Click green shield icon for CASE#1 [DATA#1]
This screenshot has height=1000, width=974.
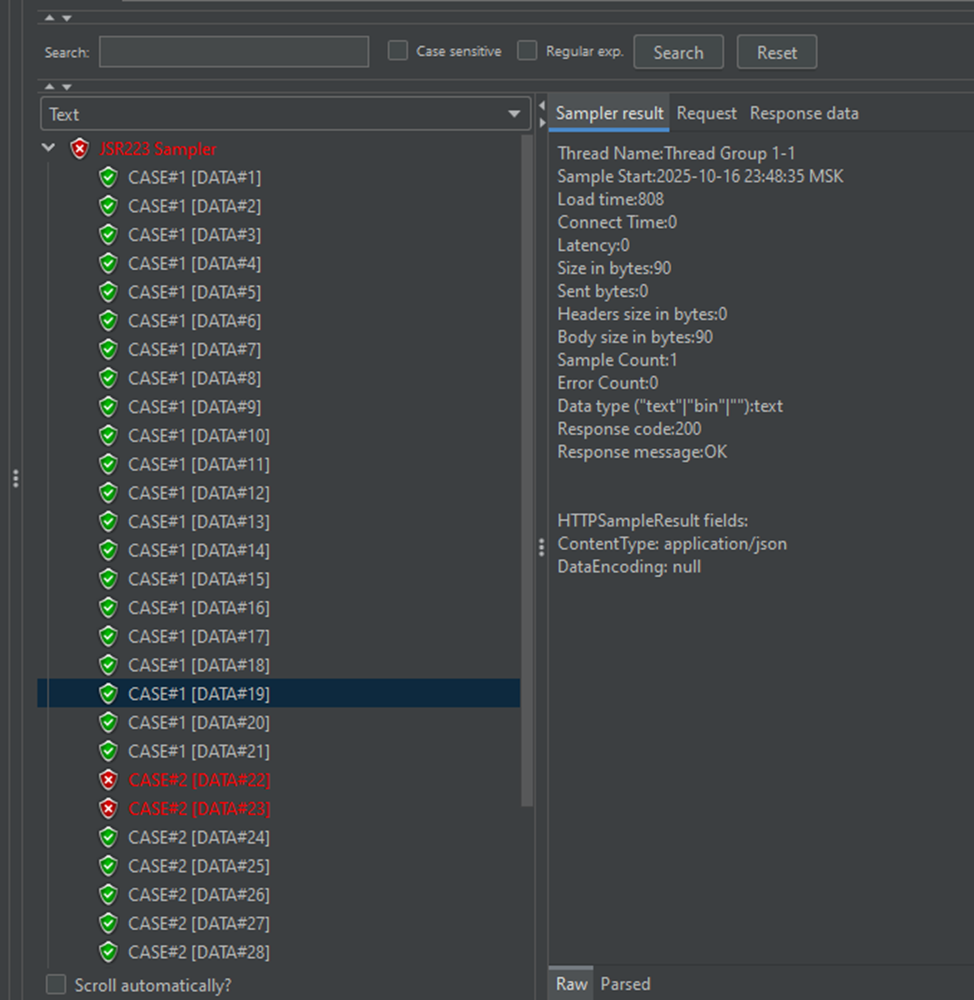point(108,178)
